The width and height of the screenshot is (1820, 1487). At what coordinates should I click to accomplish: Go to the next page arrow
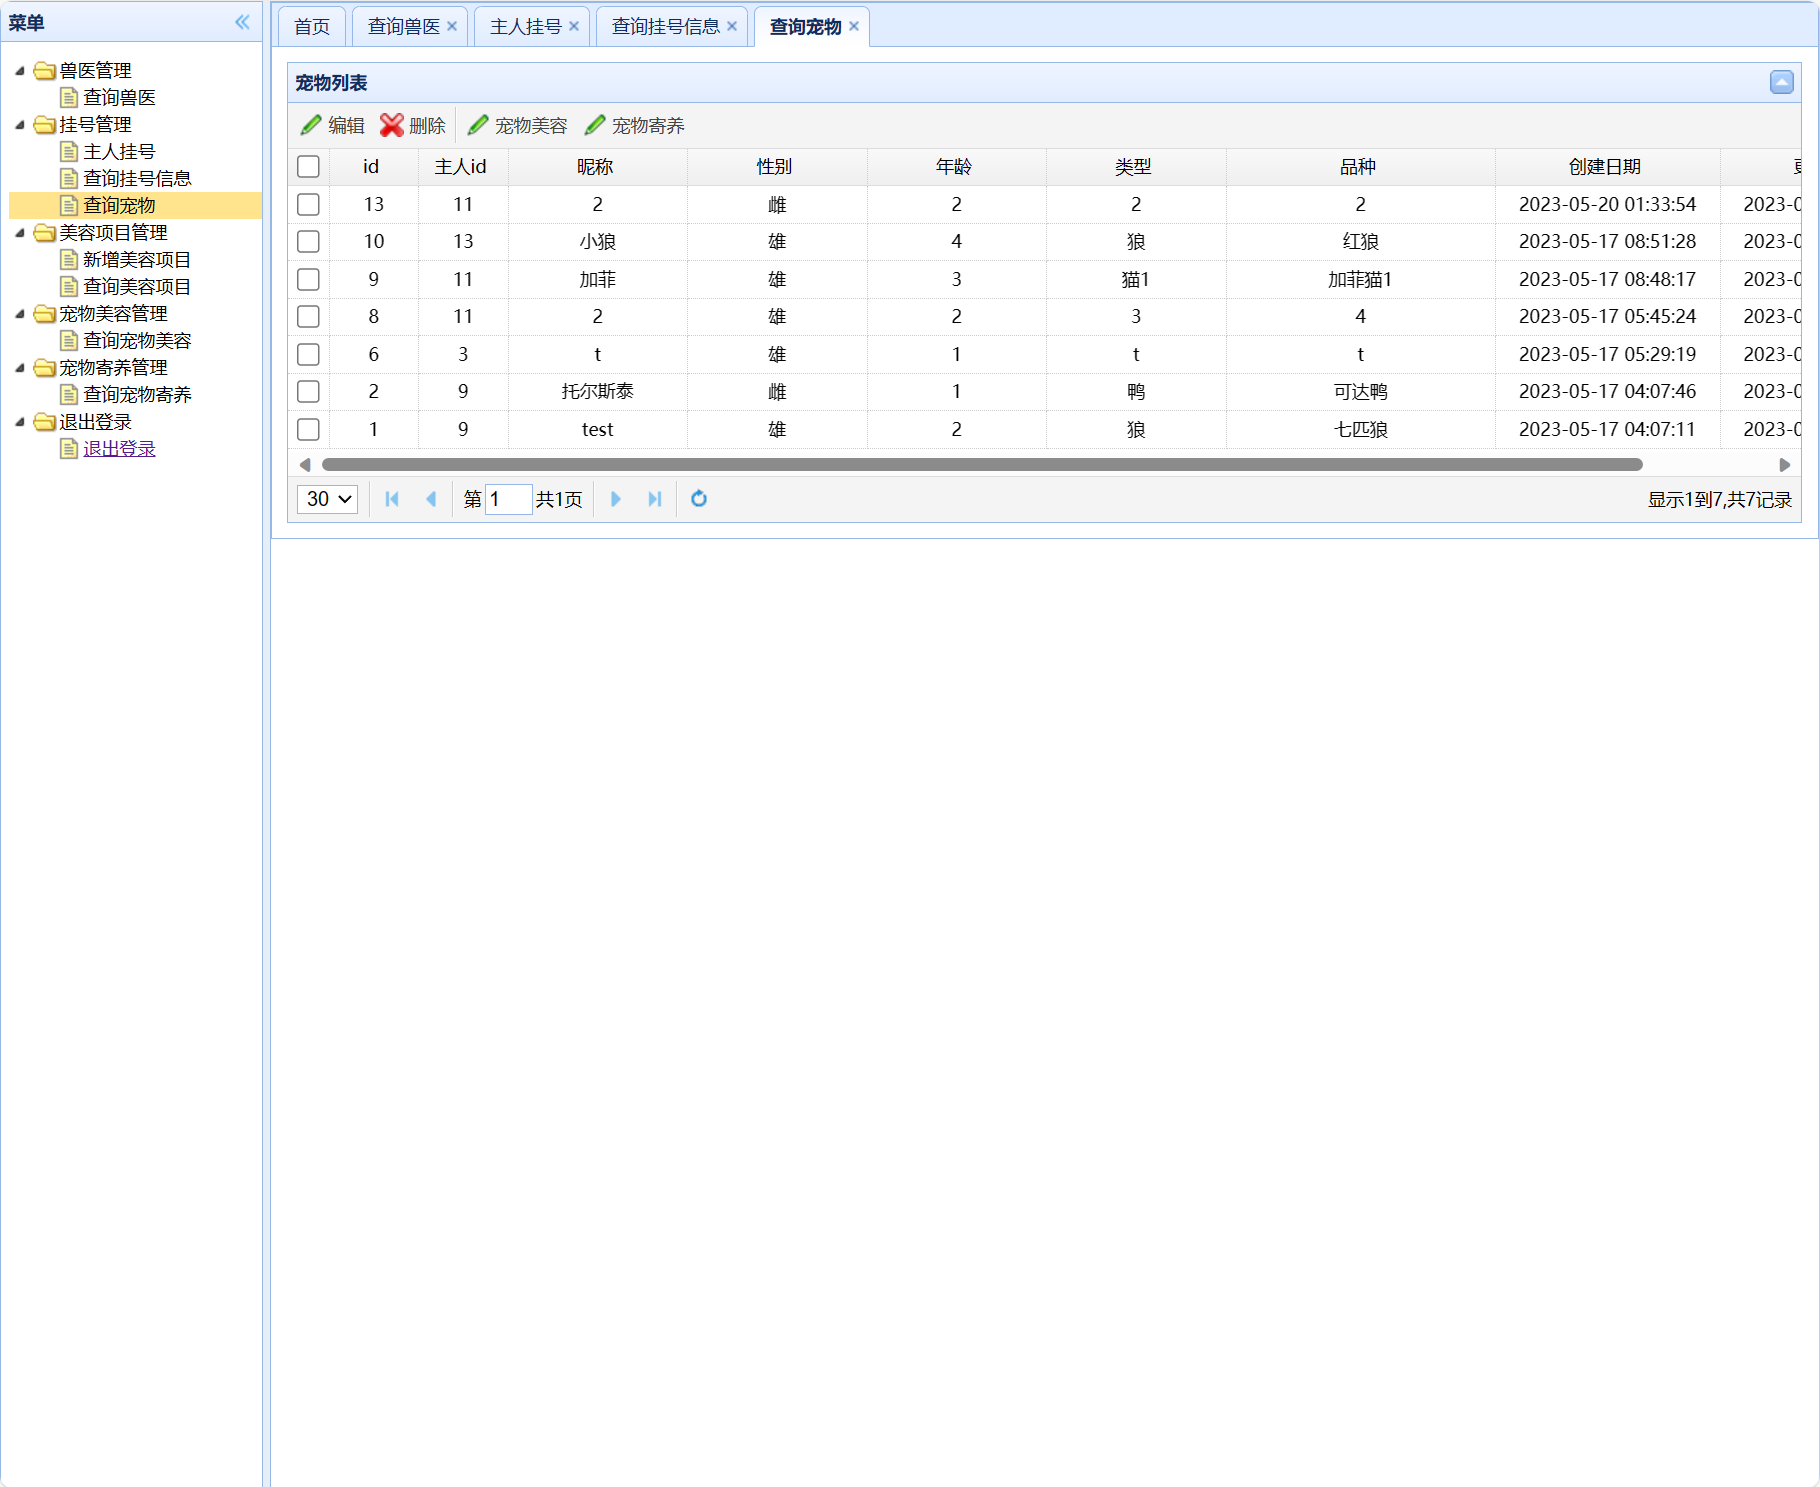(x=616, y=499)
